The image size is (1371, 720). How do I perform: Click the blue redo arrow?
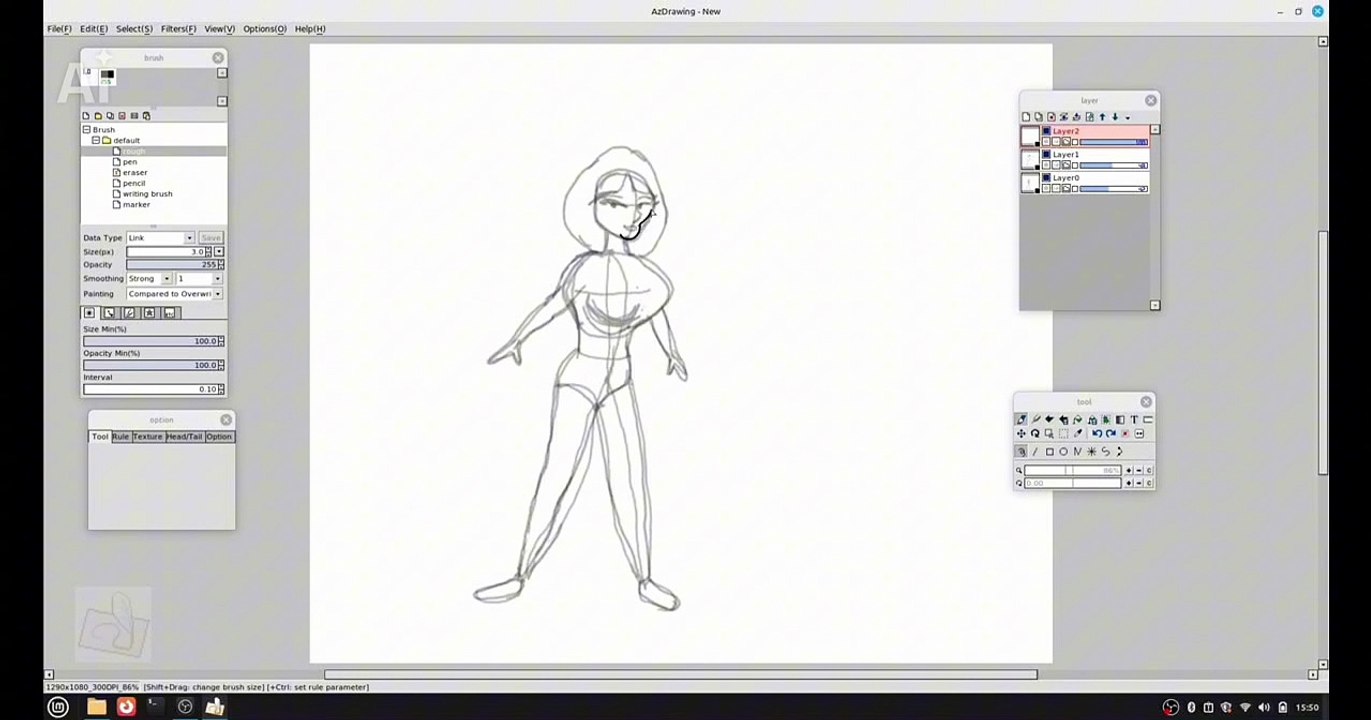coord(1111,434)
